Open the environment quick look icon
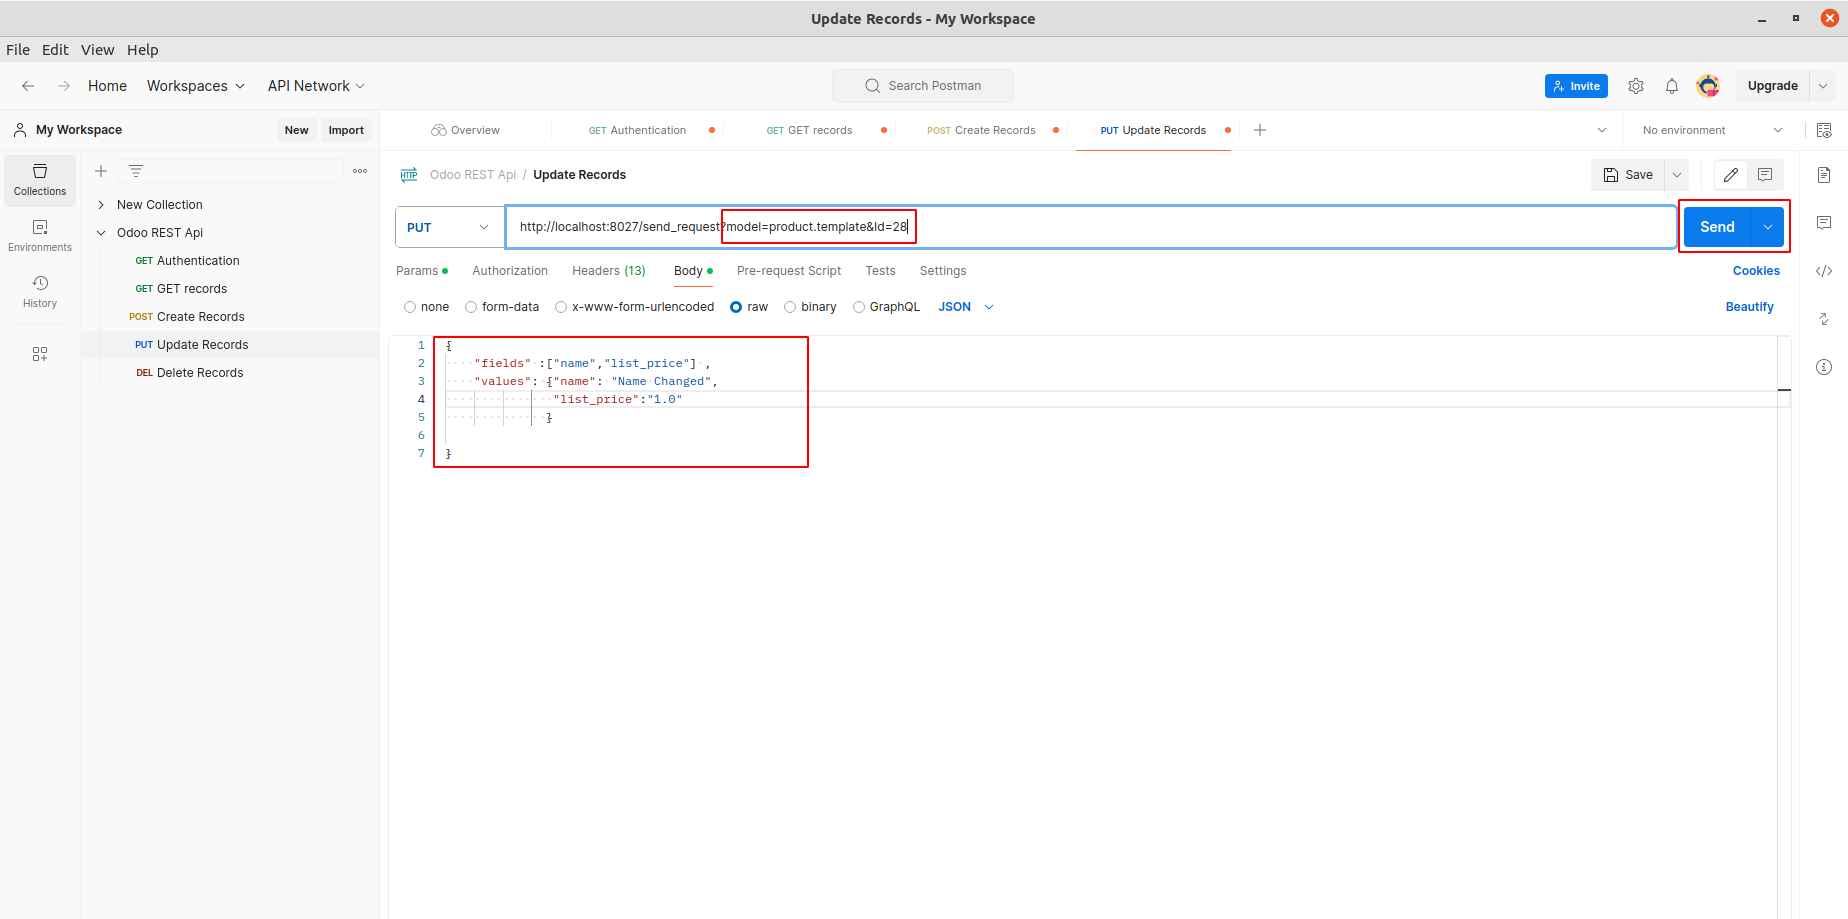 pyautogui.click(x=1824, y=130)
